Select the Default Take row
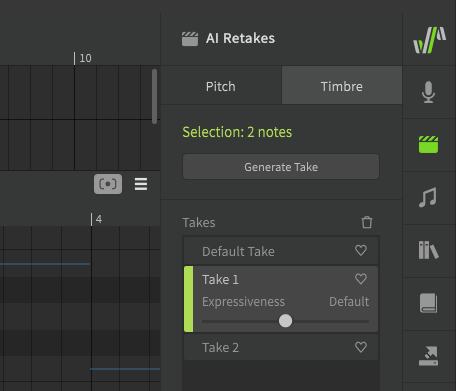 [281, 251]
